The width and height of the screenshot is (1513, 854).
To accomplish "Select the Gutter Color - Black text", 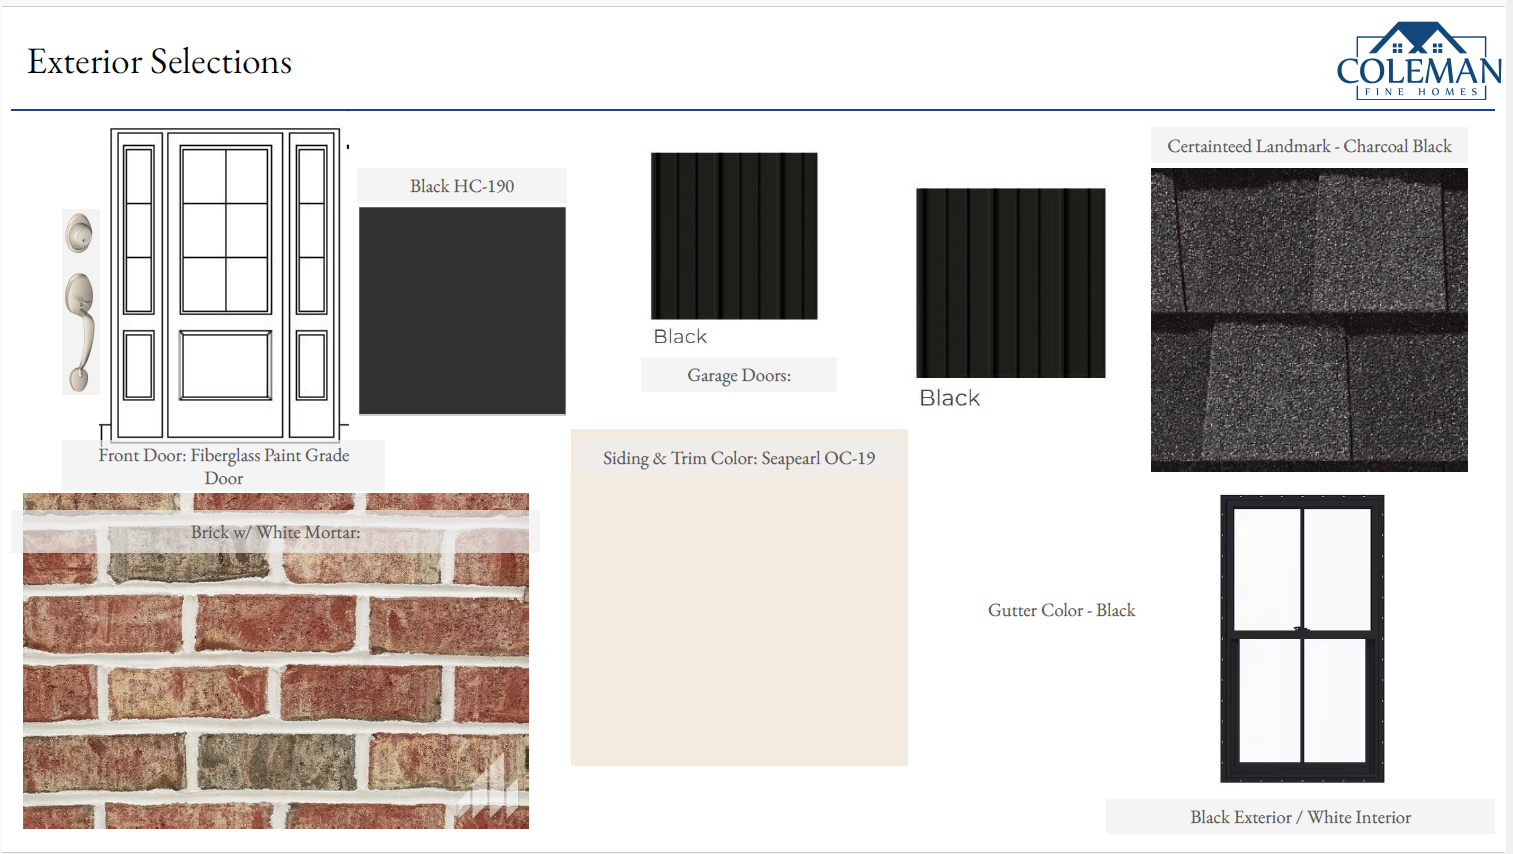I will (x=1061, y=610).
